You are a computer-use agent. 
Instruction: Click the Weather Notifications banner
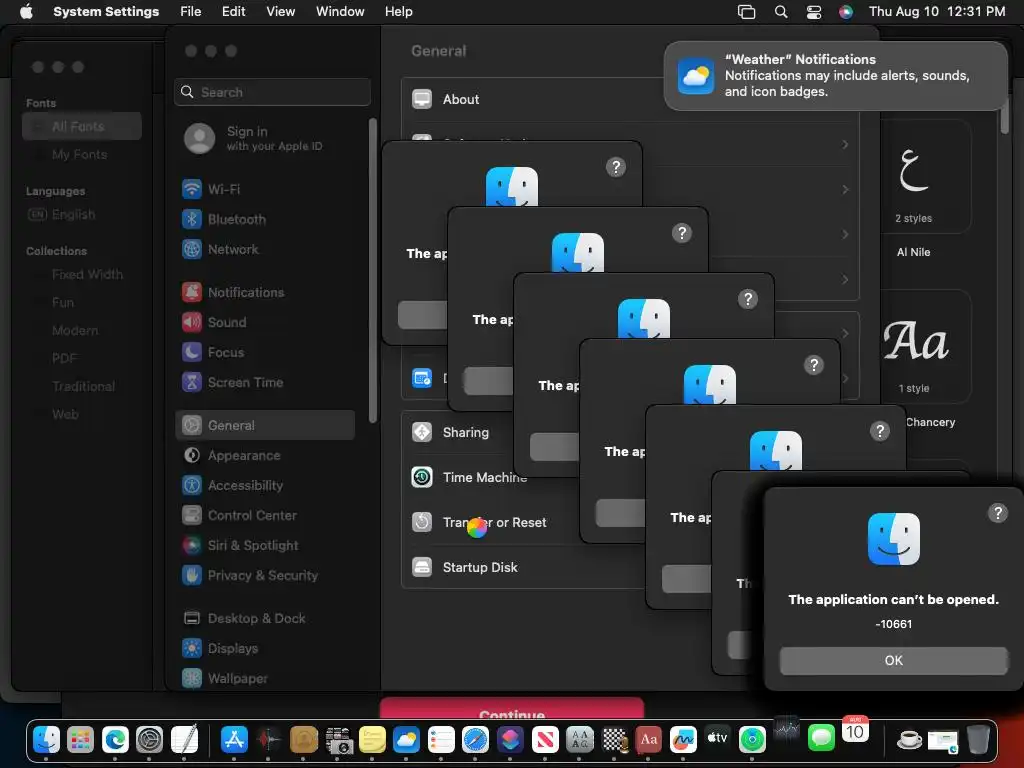point(835,76)
